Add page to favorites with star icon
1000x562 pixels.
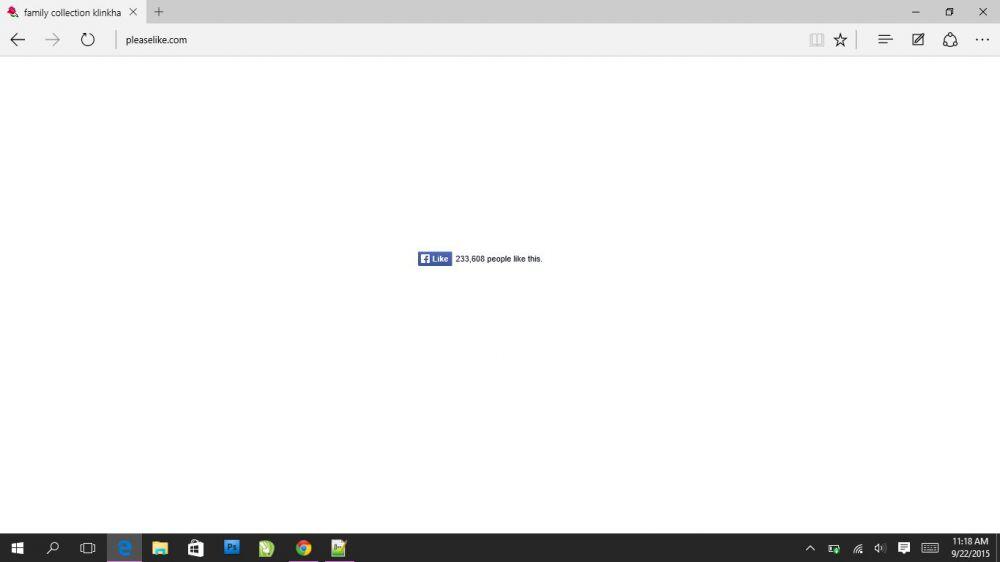pos(841,40)
